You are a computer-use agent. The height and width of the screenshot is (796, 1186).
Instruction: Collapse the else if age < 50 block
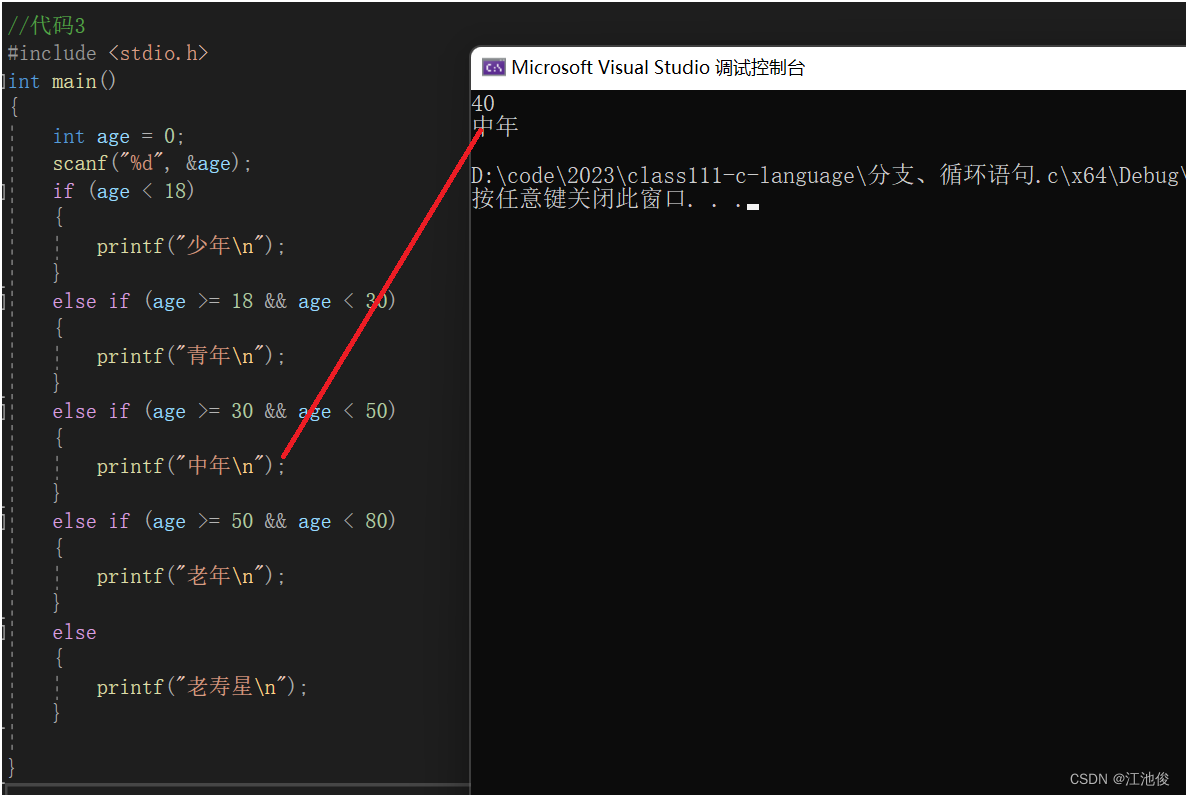[x=3, y=411]
